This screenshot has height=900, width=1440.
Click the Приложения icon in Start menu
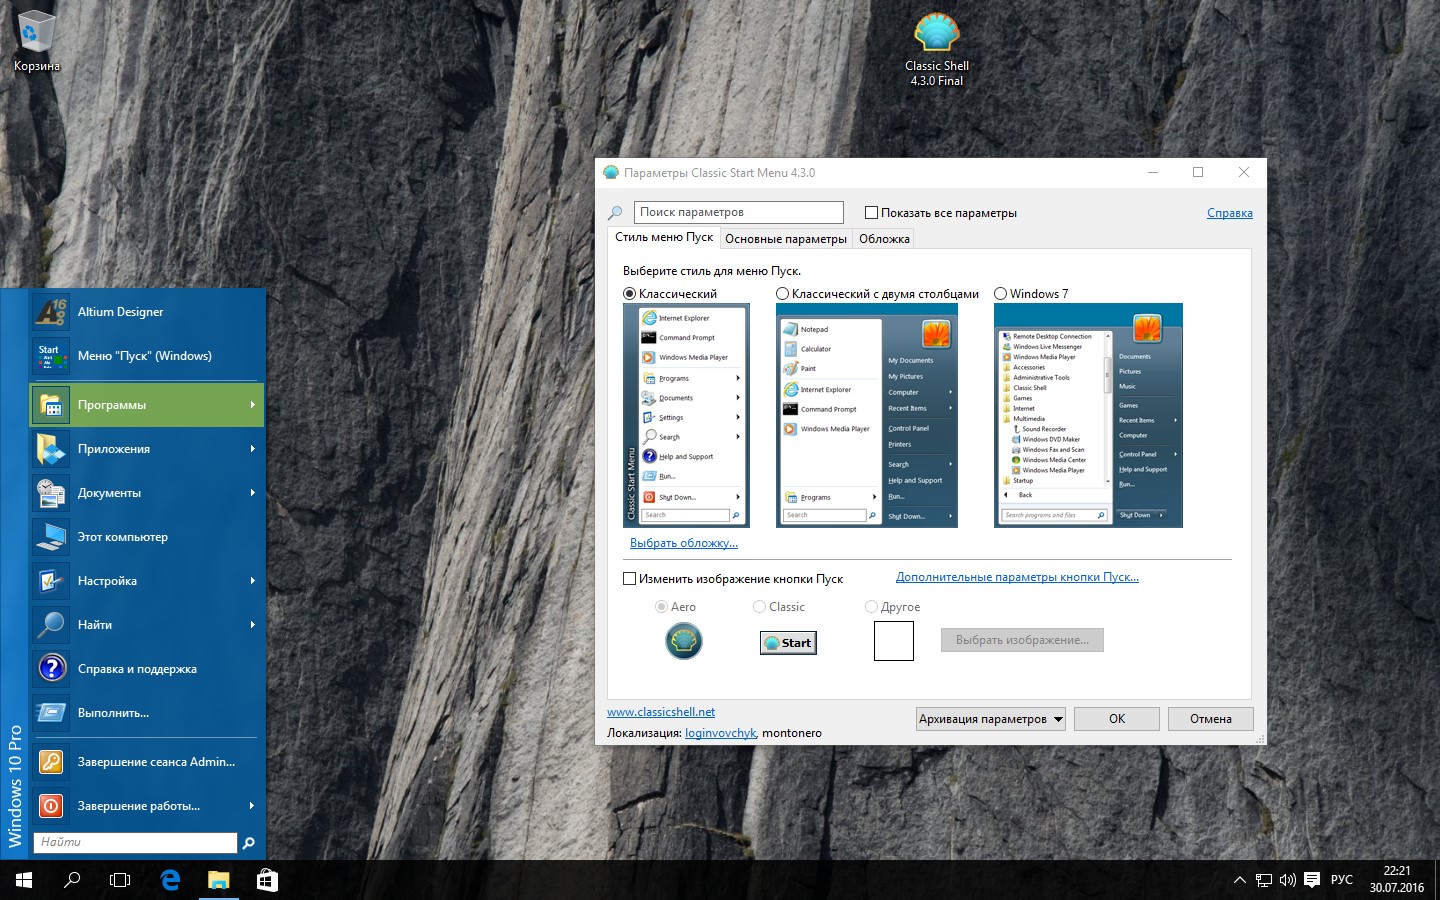tap(50, 449)
